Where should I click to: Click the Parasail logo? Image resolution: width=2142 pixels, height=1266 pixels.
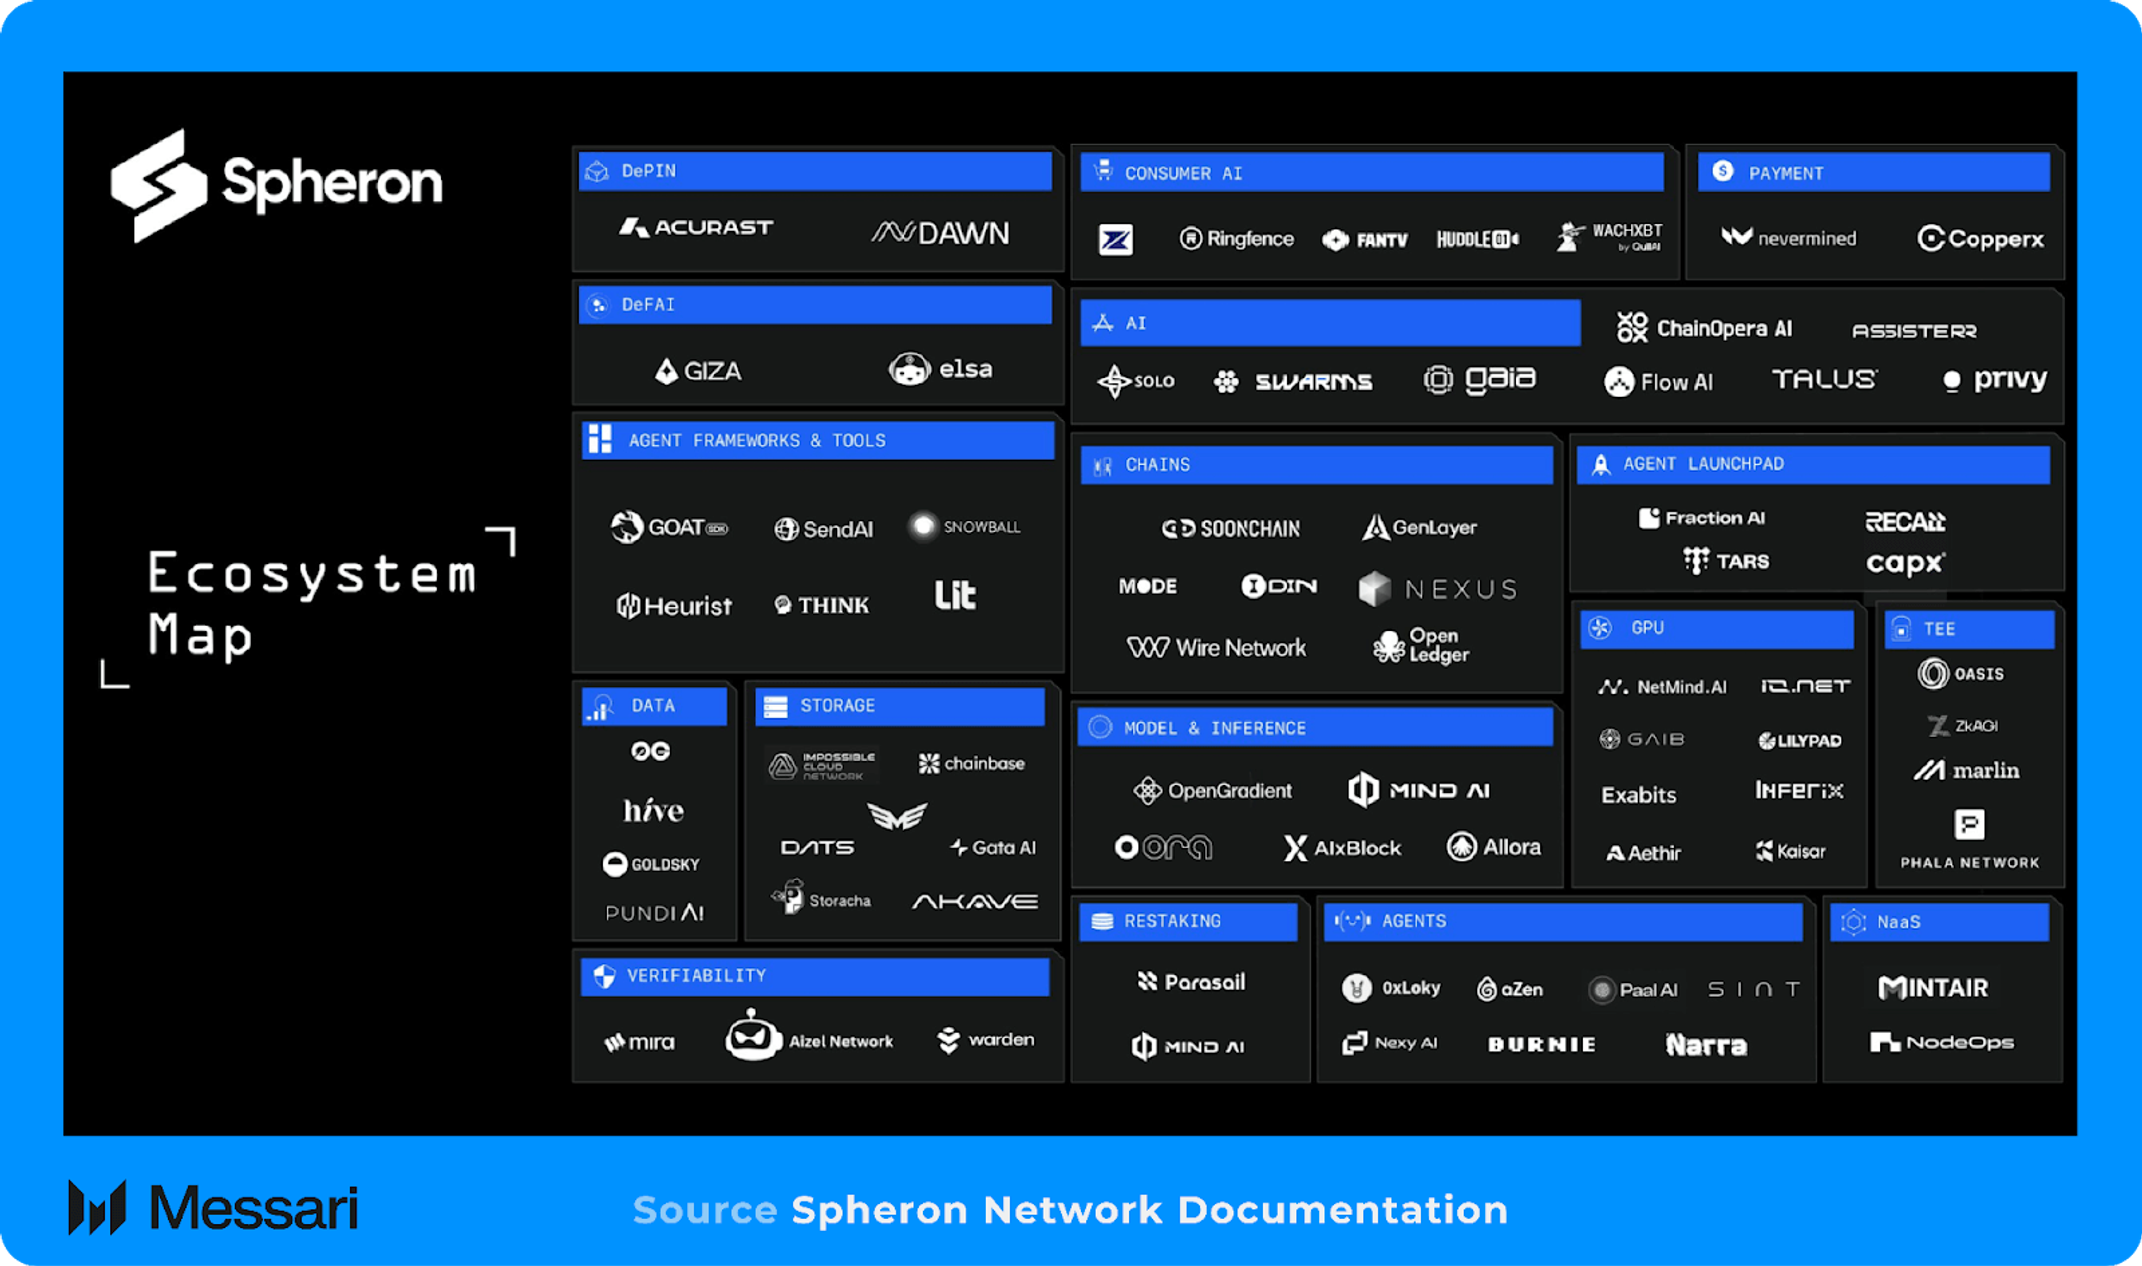[1191, 982]
